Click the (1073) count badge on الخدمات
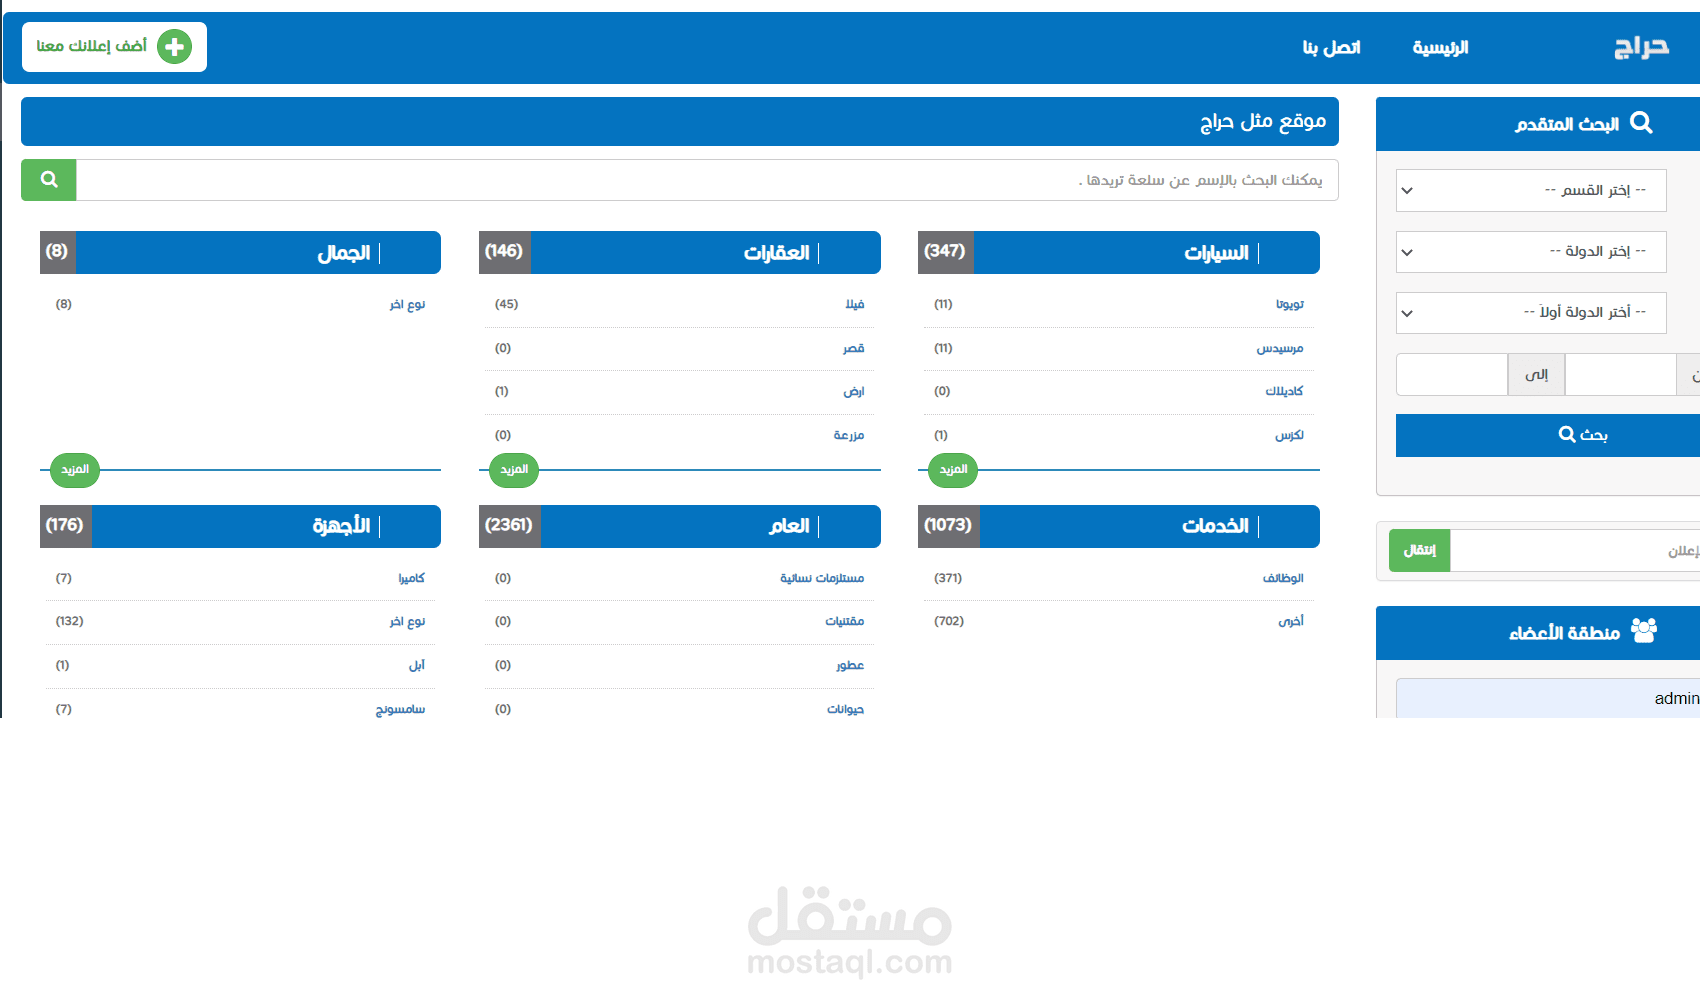Viewport: 1700px width, 1000px height. [x=948, y=526]
